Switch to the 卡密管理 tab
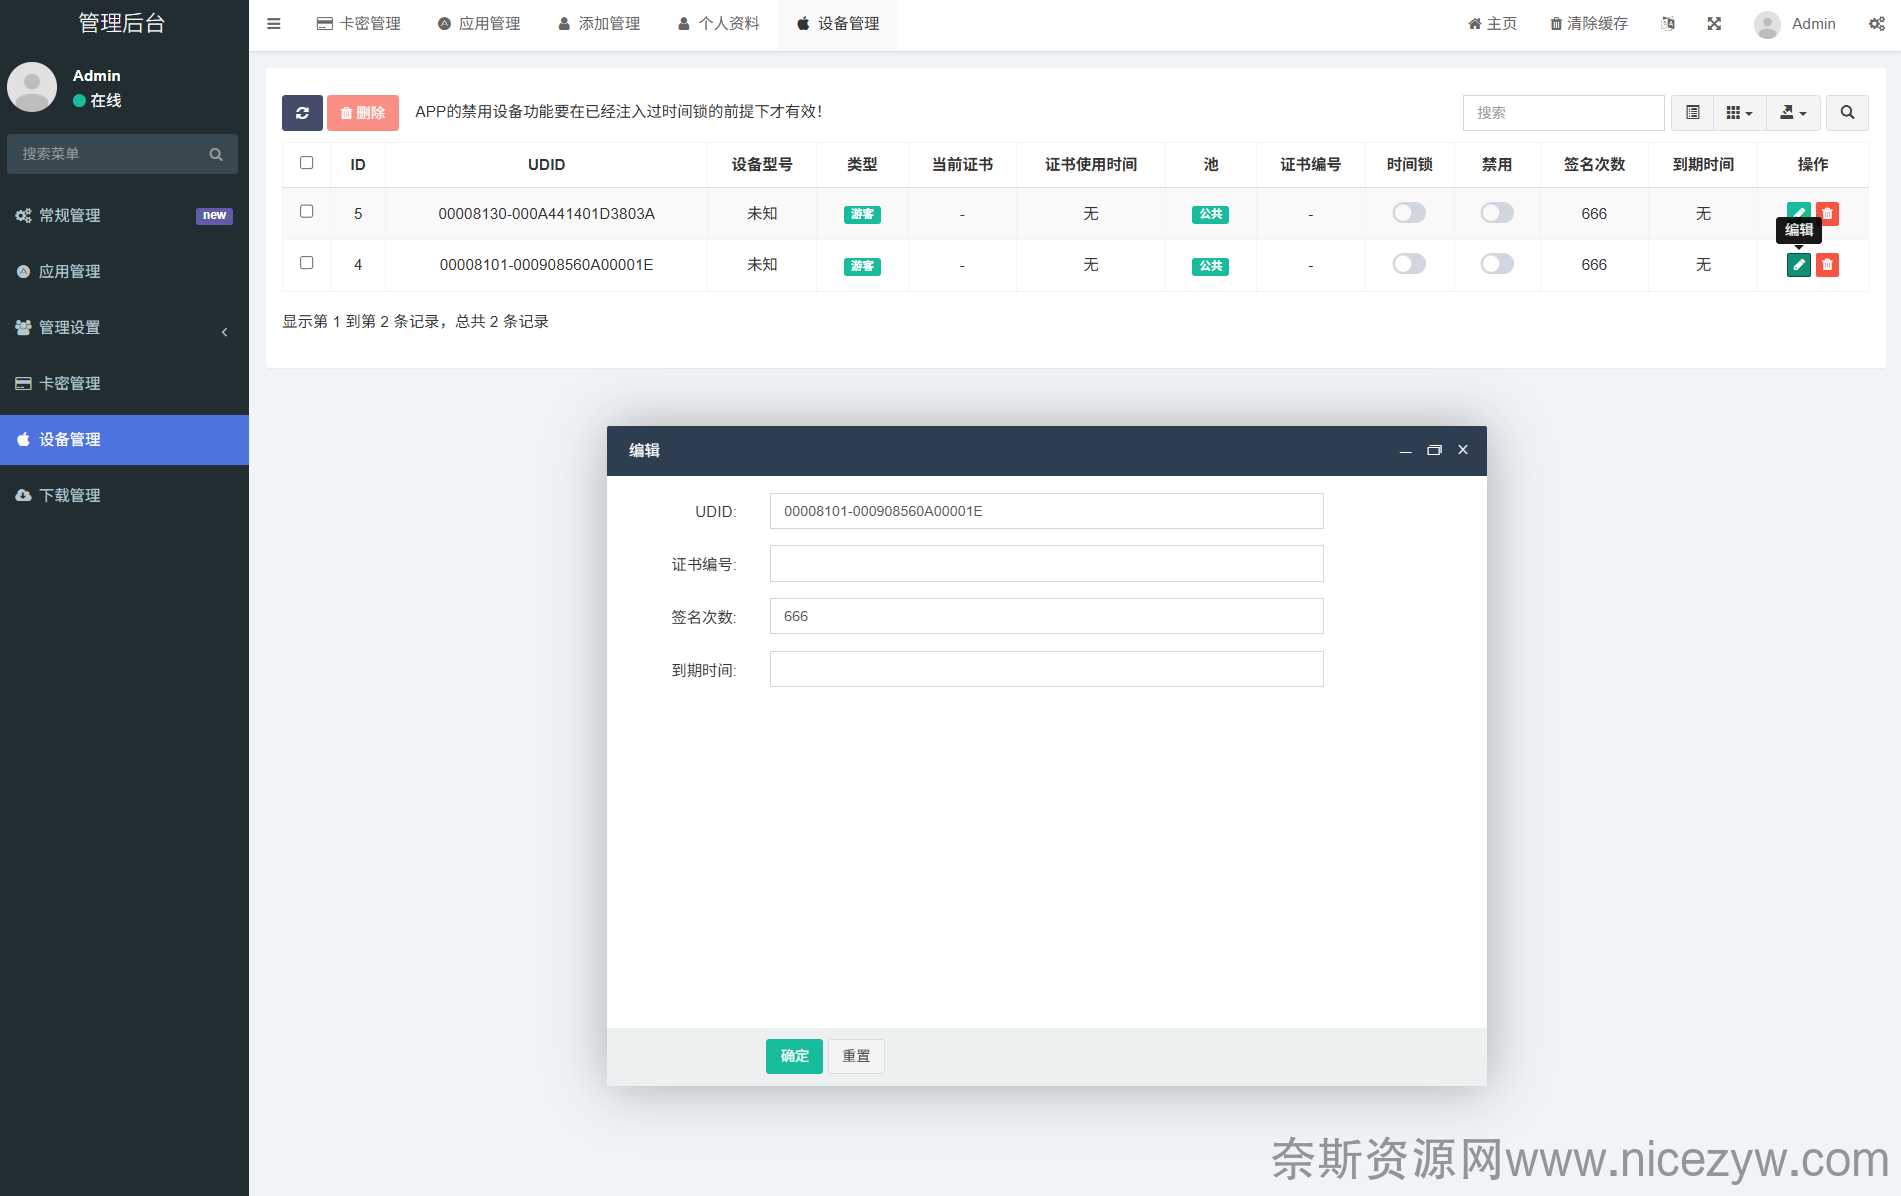 (x=359, y=24)
